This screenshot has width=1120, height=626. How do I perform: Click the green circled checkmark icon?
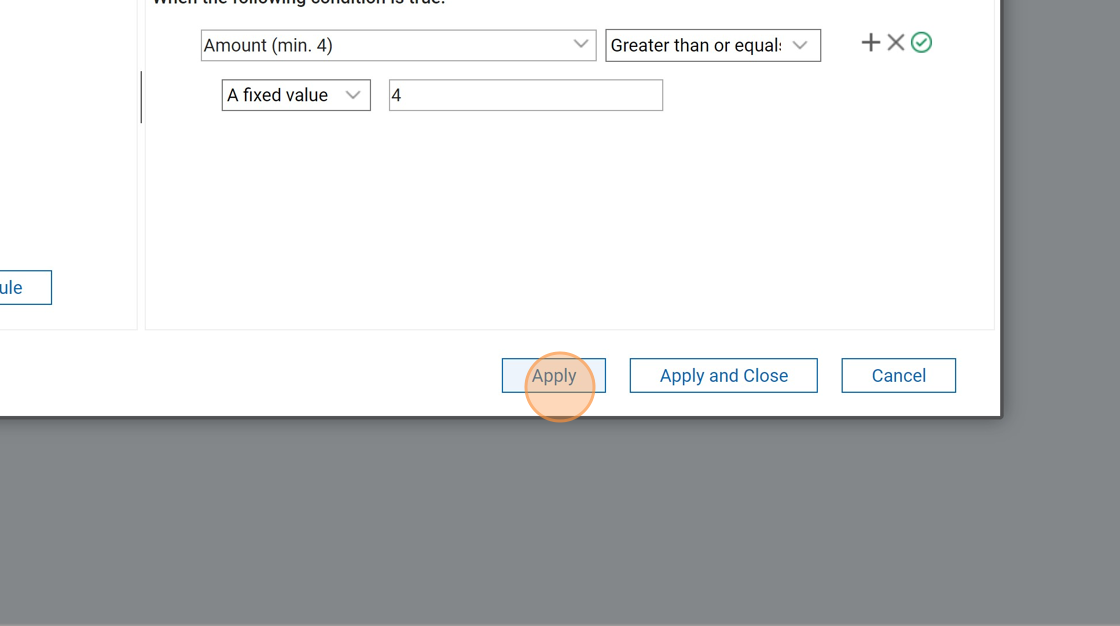[921, 43]
